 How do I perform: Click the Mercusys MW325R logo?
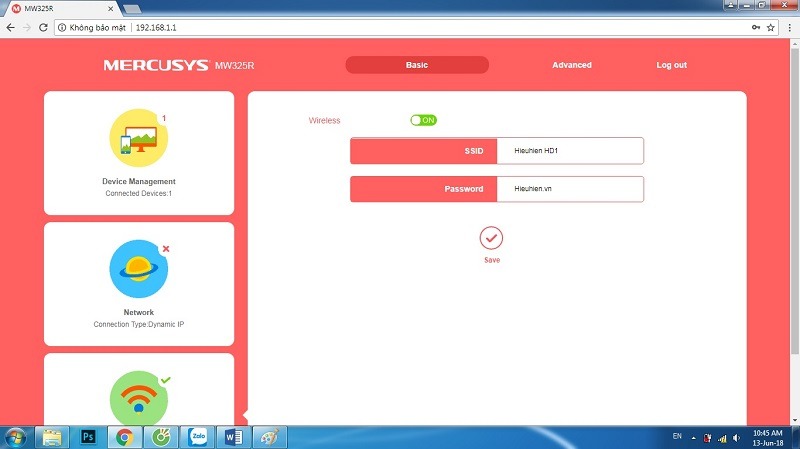(179, 65)
